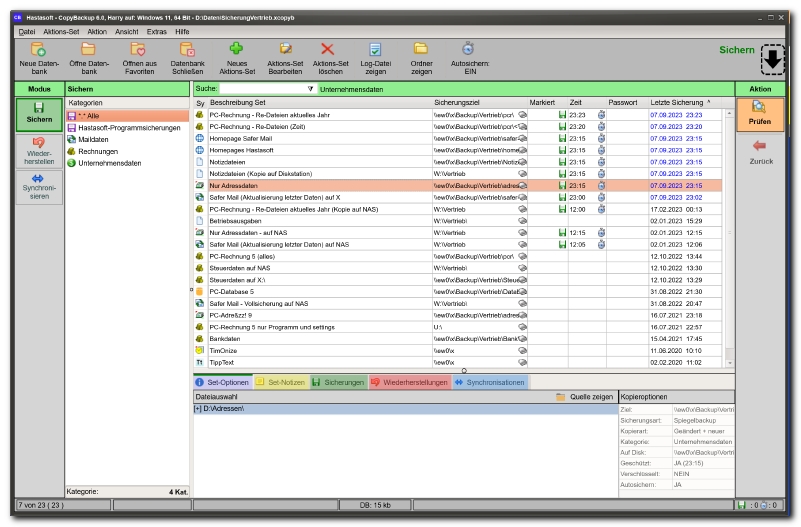
Task: Open the Extras menu
Action: click(x=156, y=32)
